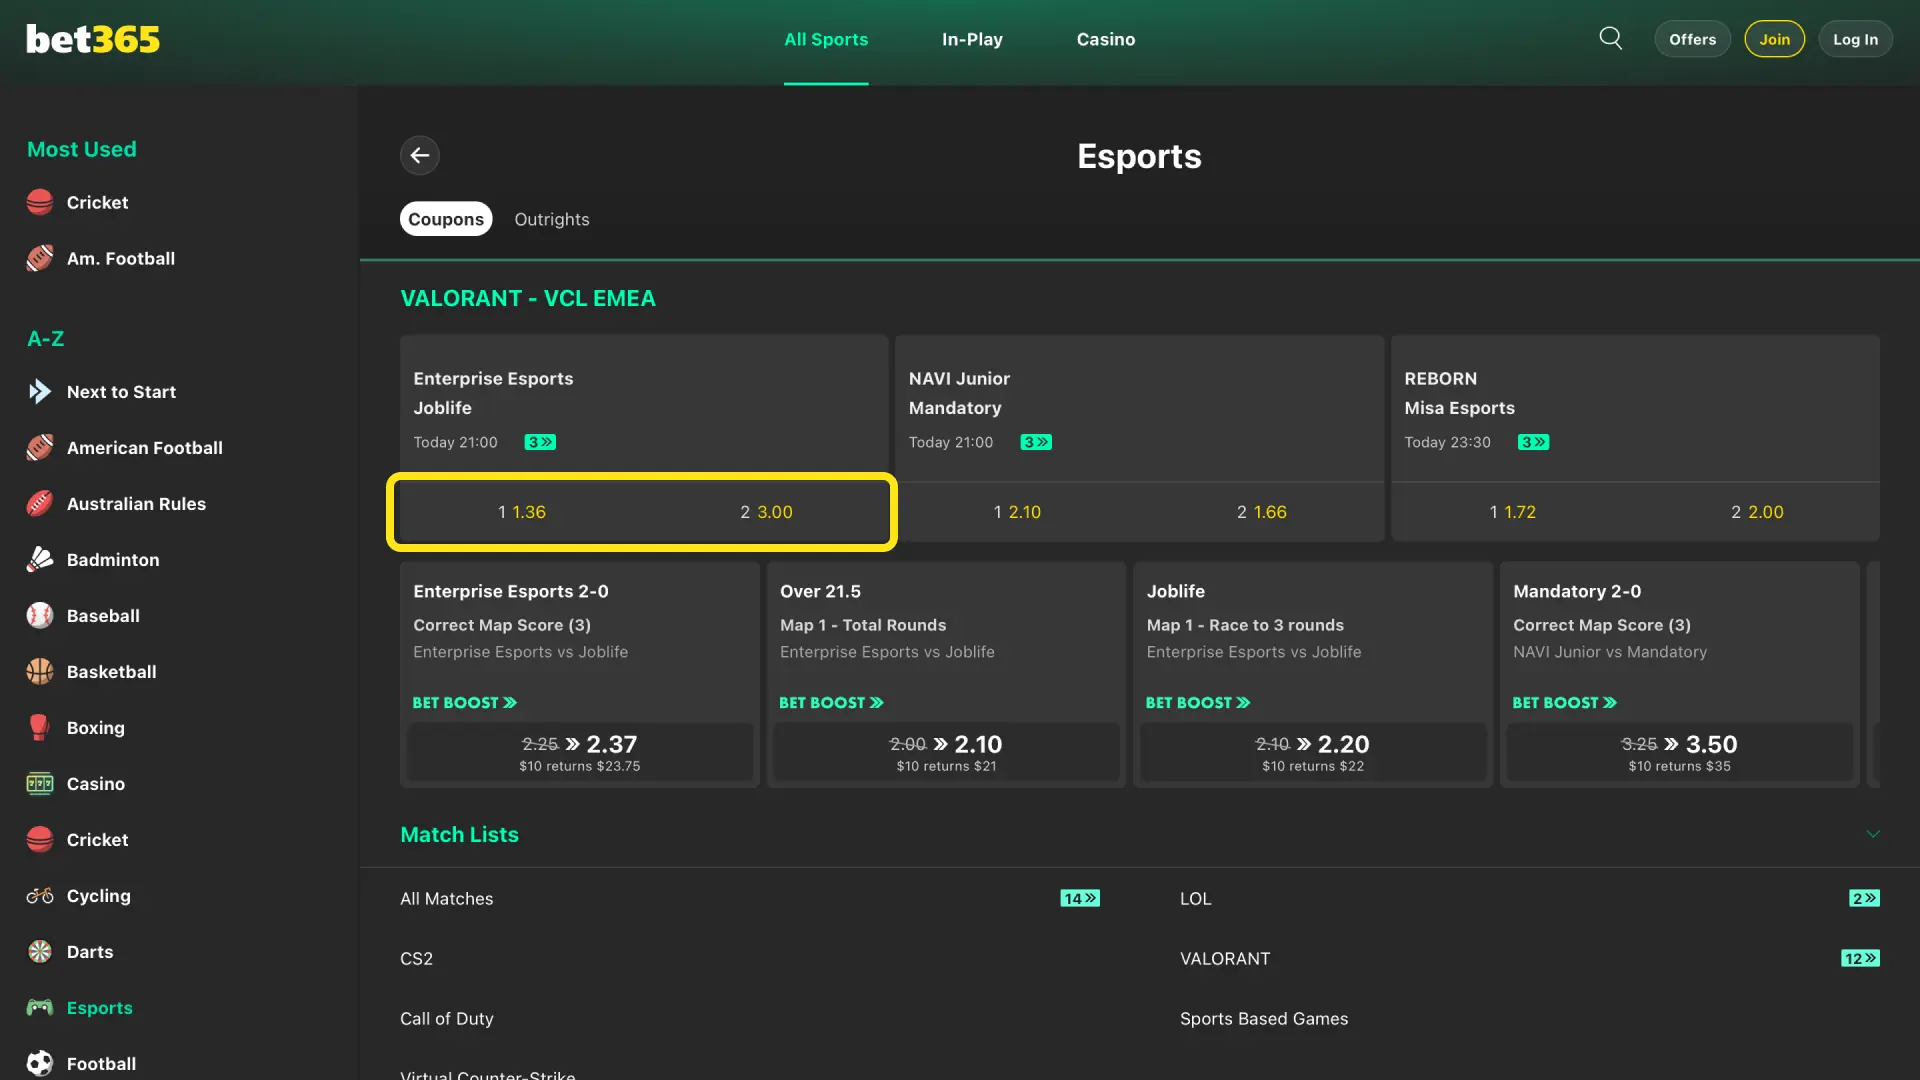Select boosted odds 2.20 Joblife race

pyautogui.click(x=1313, y=752)
